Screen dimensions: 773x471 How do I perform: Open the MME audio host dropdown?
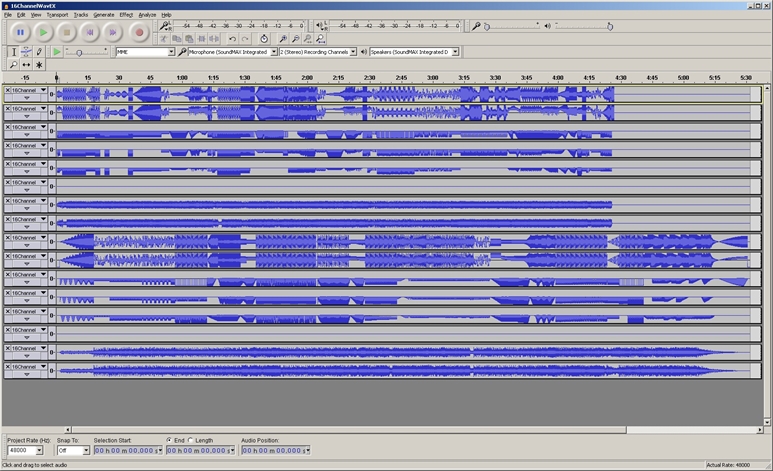click(x=171, y=51)
